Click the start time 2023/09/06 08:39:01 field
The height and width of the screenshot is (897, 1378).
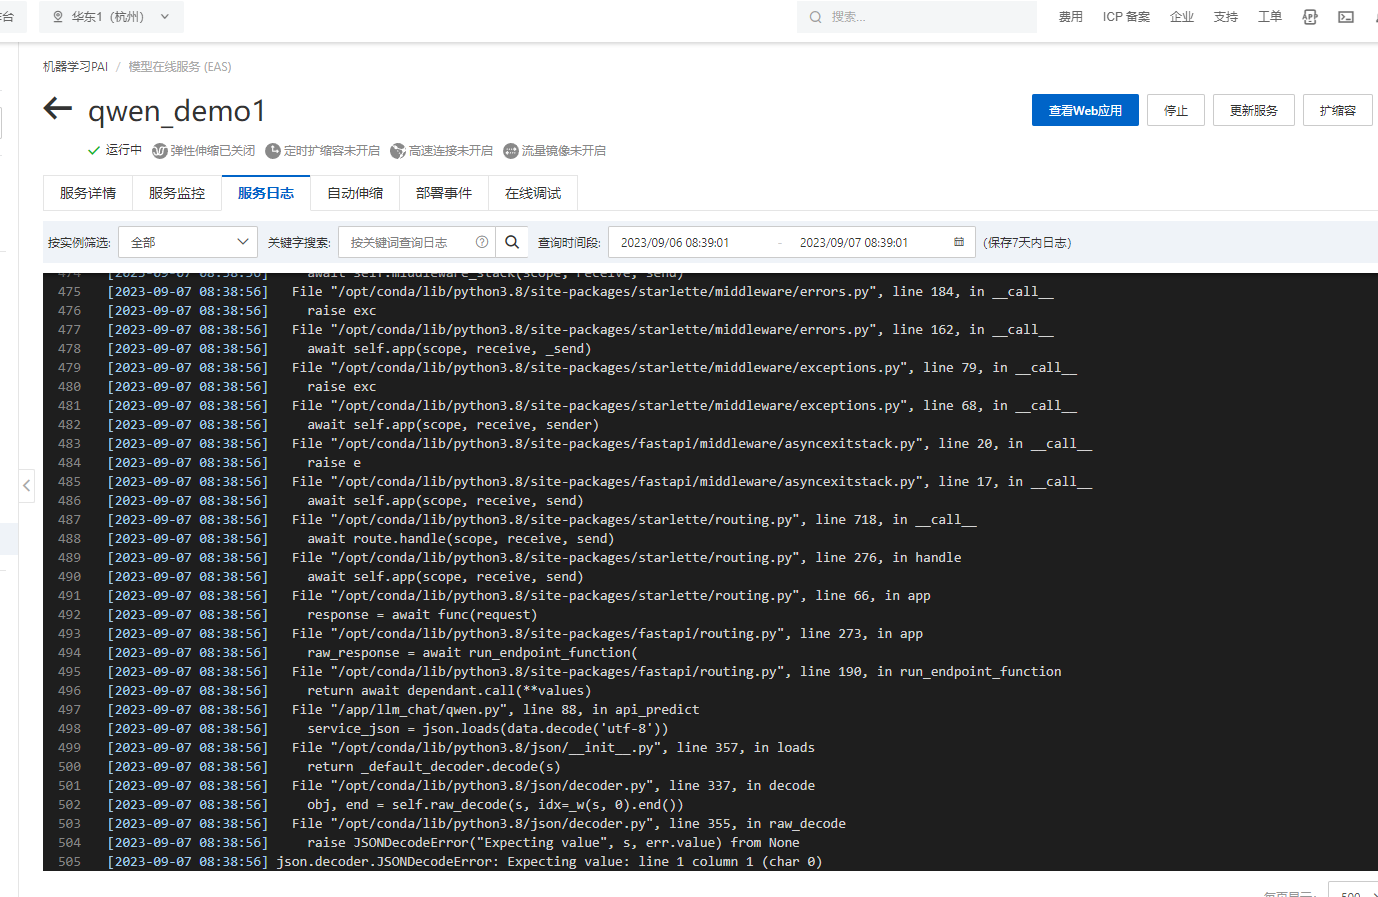[675, 242]
